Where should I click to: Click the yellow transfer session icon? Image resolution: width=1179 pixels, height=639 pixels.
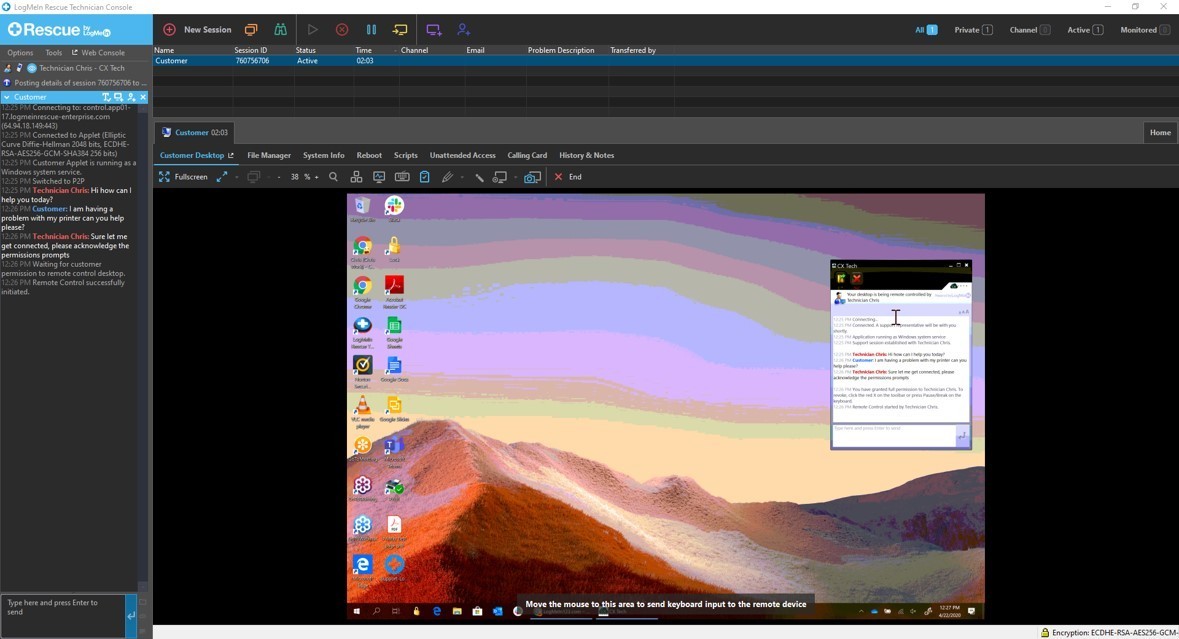click(x=400, y=30)
